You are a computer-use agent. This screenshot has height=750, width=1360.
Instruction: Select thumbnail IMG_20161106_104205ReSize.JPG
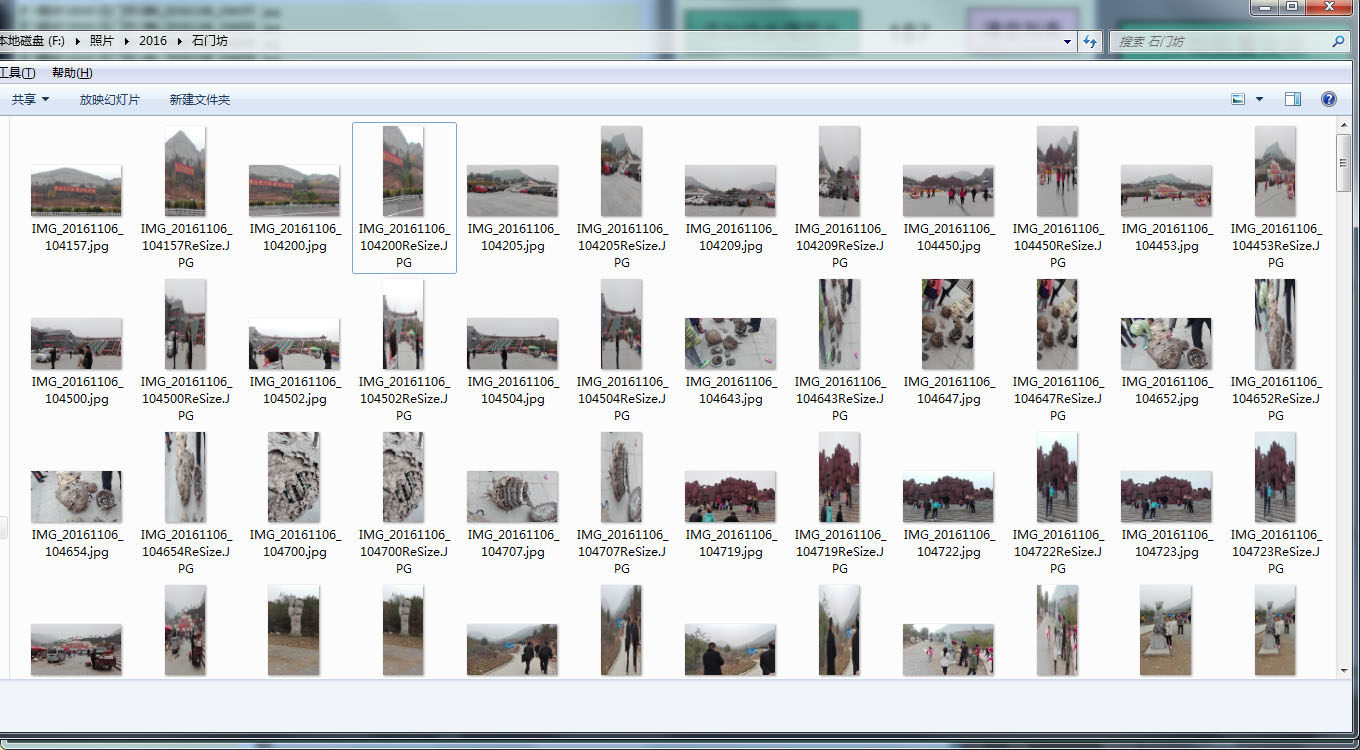tap(621, 171)
